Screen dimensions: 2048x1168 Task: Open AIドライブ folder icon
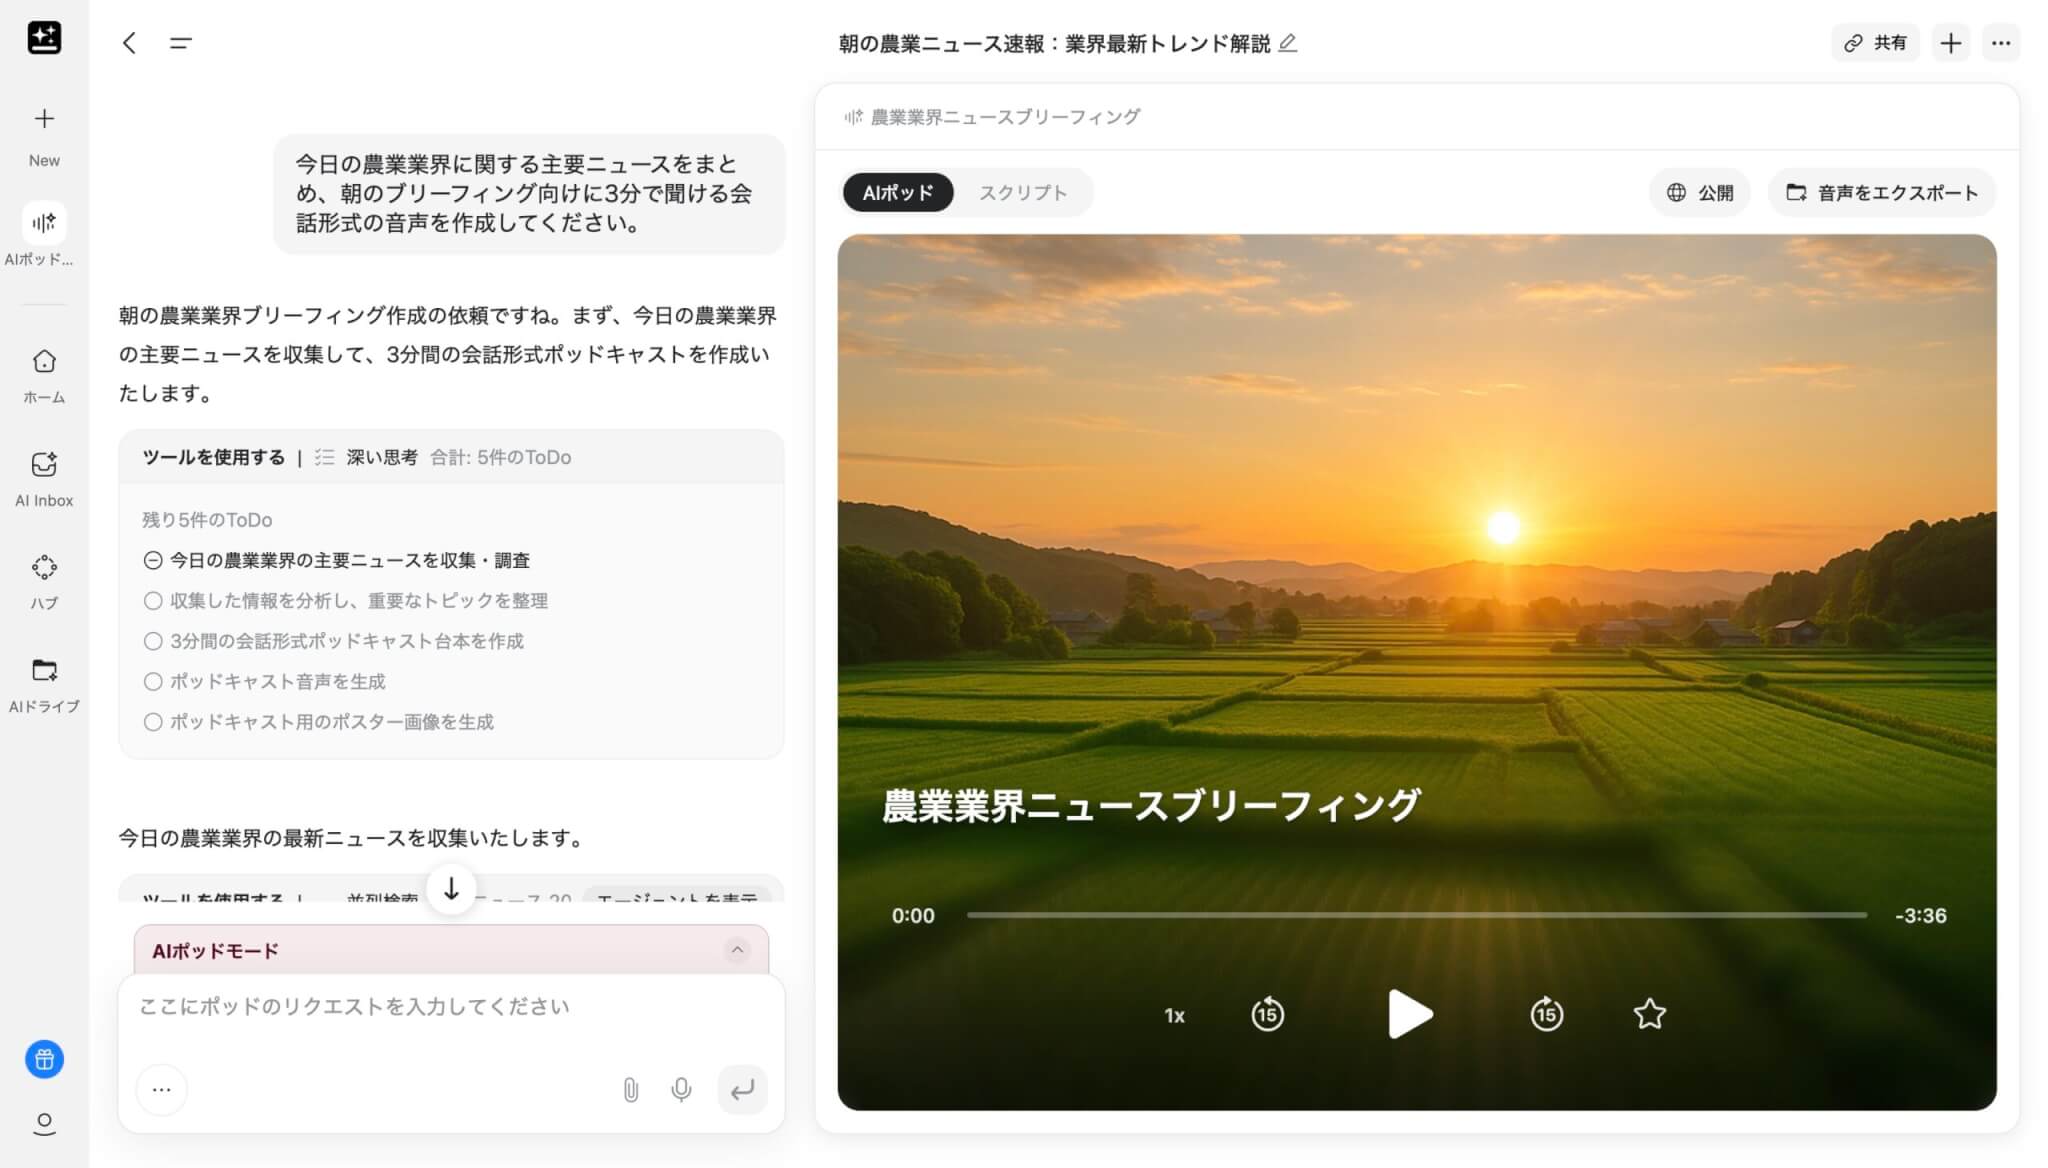point(44,670)
